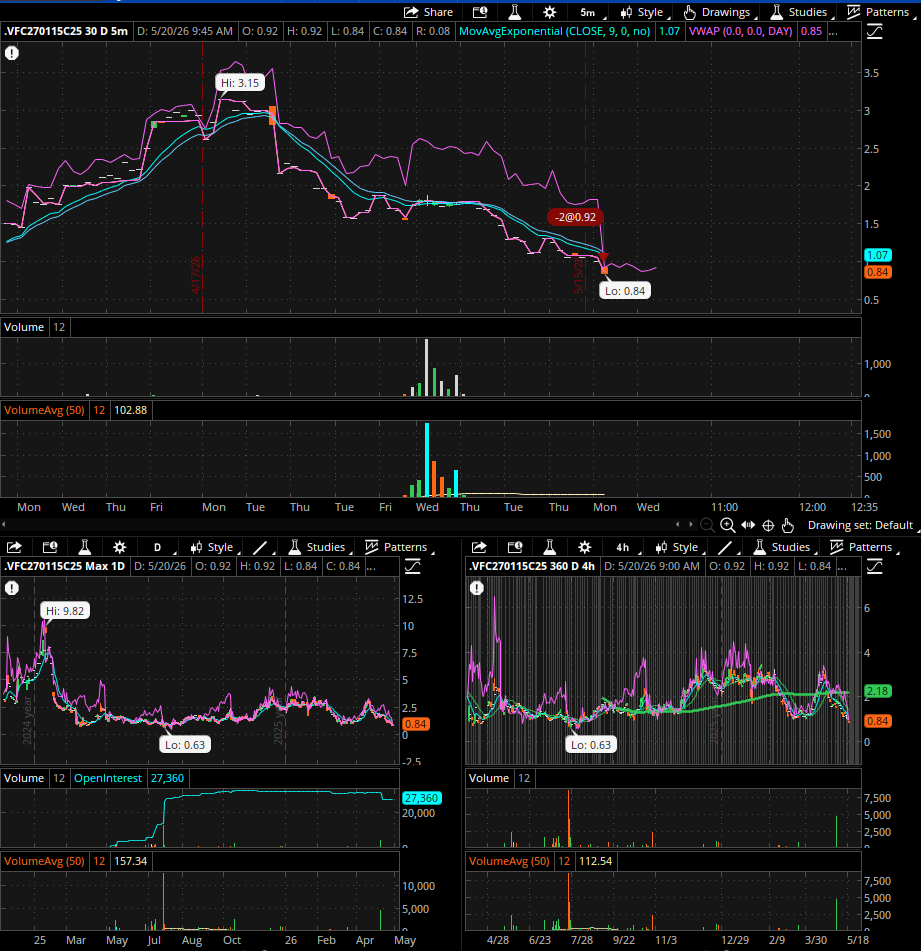Click the .VFC270115C25 30 D 5m symbol label
This screenshot has height=951, width=921.
(65, 32)
